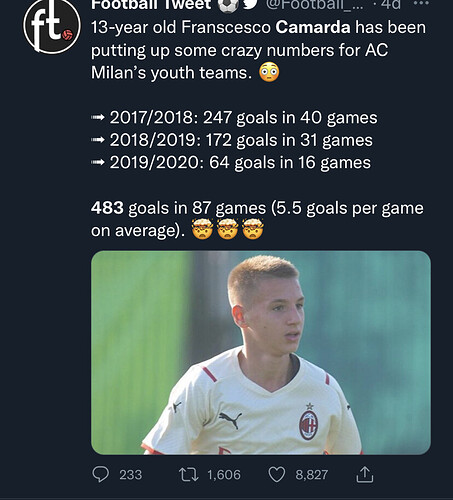453x500 pixels.
Task: Click the 4d timestamp link
Action: pyautogui.click(x=392, y=5)
